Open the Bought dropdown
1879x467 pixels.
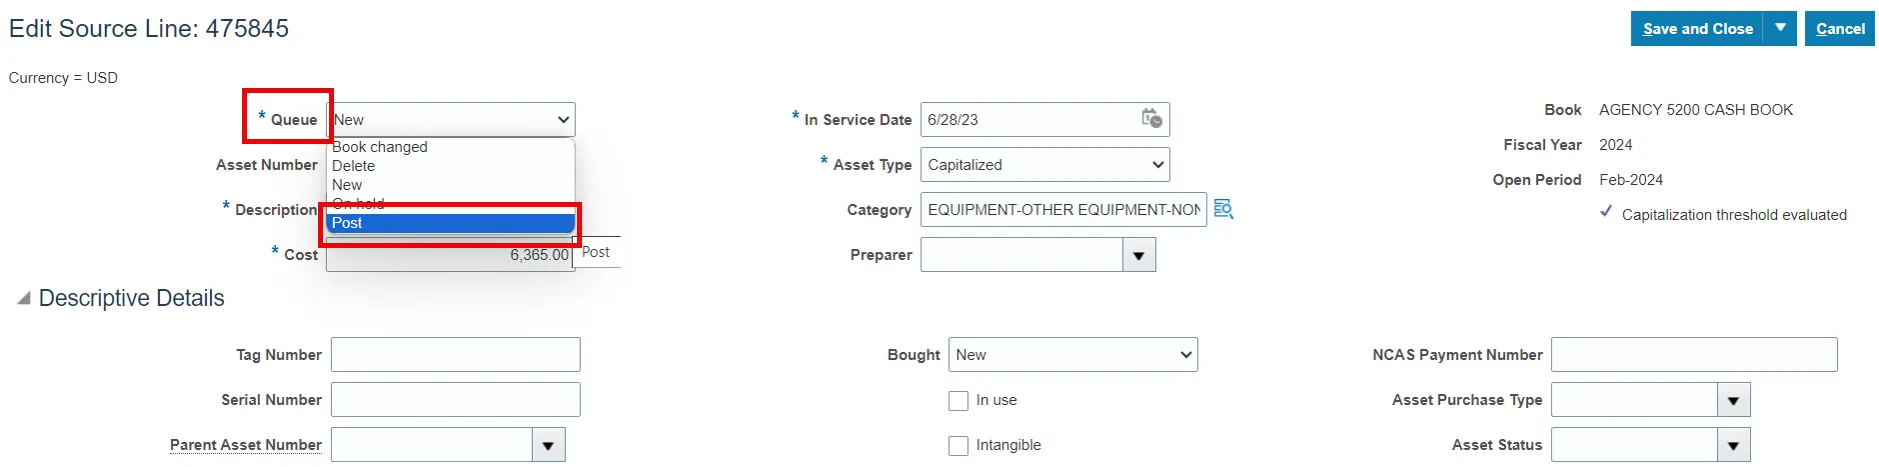pos(1072,355)
